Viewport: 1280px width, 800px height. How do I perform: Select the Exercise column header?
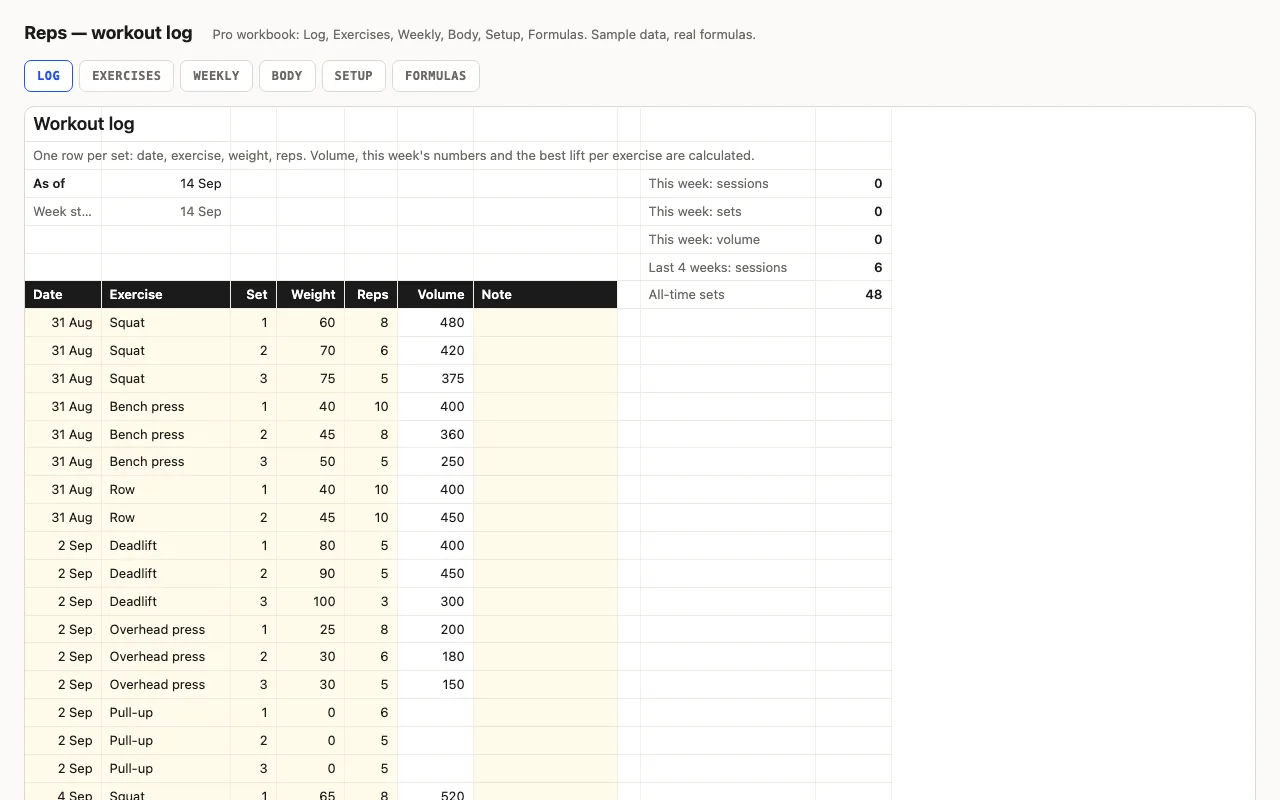166,295
